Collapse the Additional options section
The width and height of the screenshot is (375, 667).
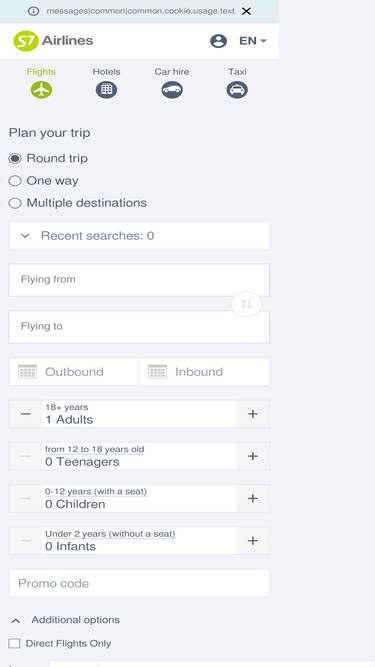click(16, 621)
